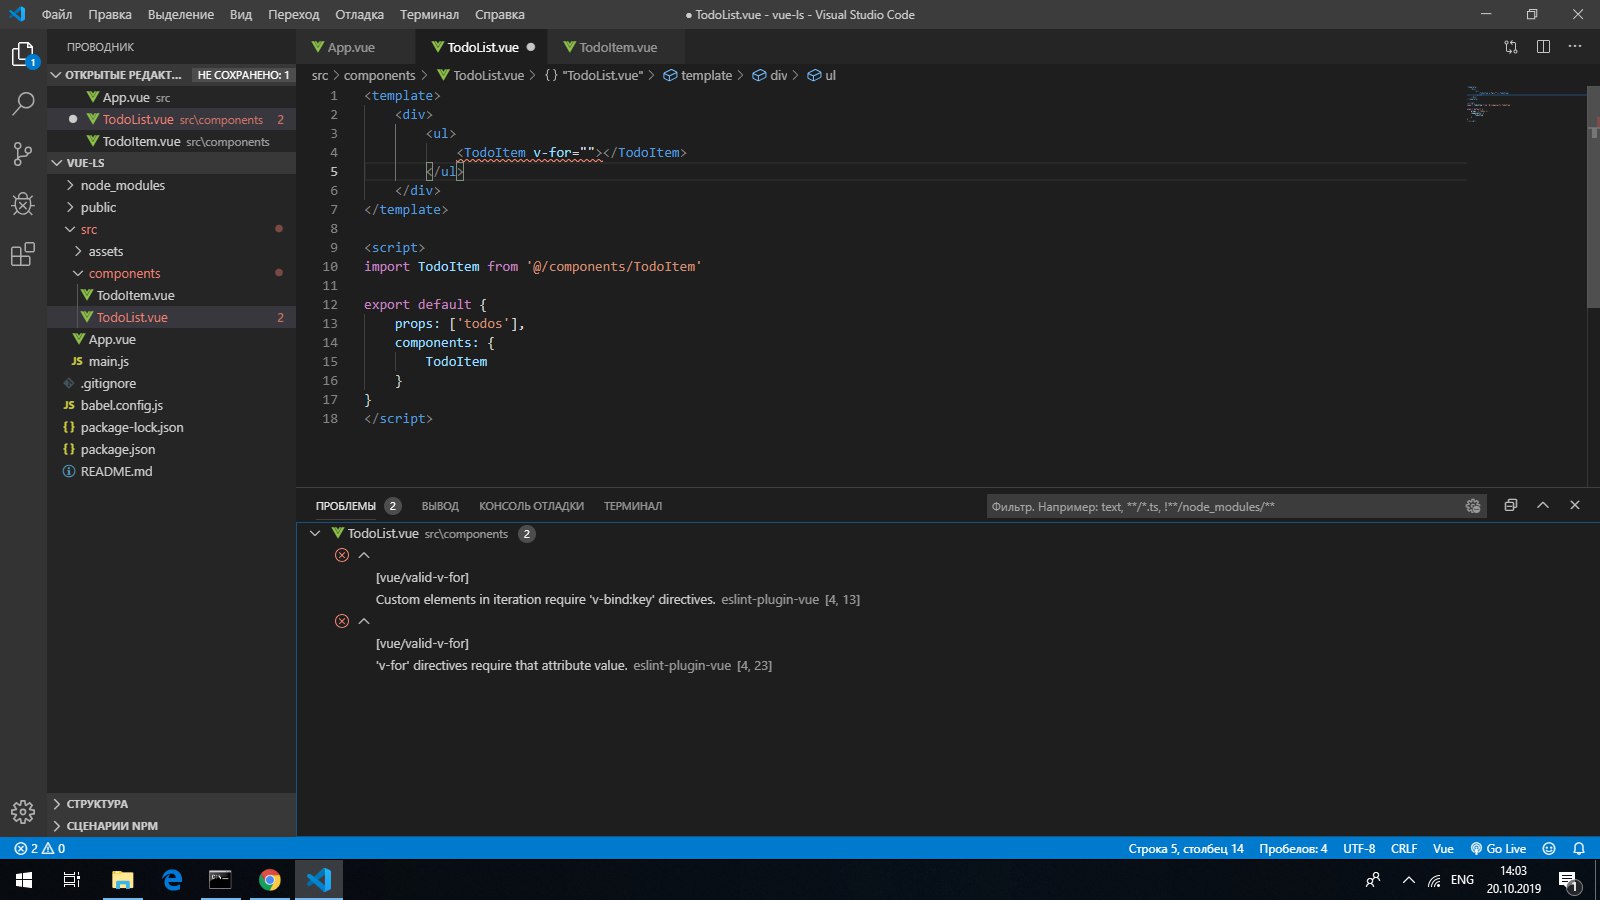The image size is (1600, 900).
Task: Open the Extensions view
Action: [x=23, y=255]
